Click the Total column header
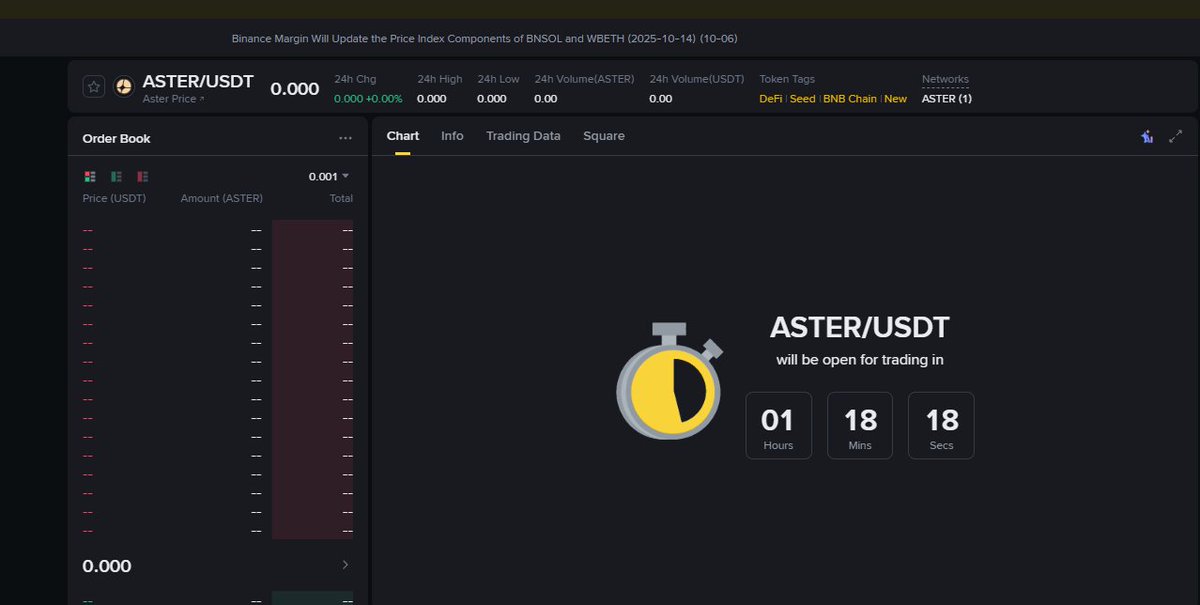Screen dimensions: 1200x605 [341, 198]
